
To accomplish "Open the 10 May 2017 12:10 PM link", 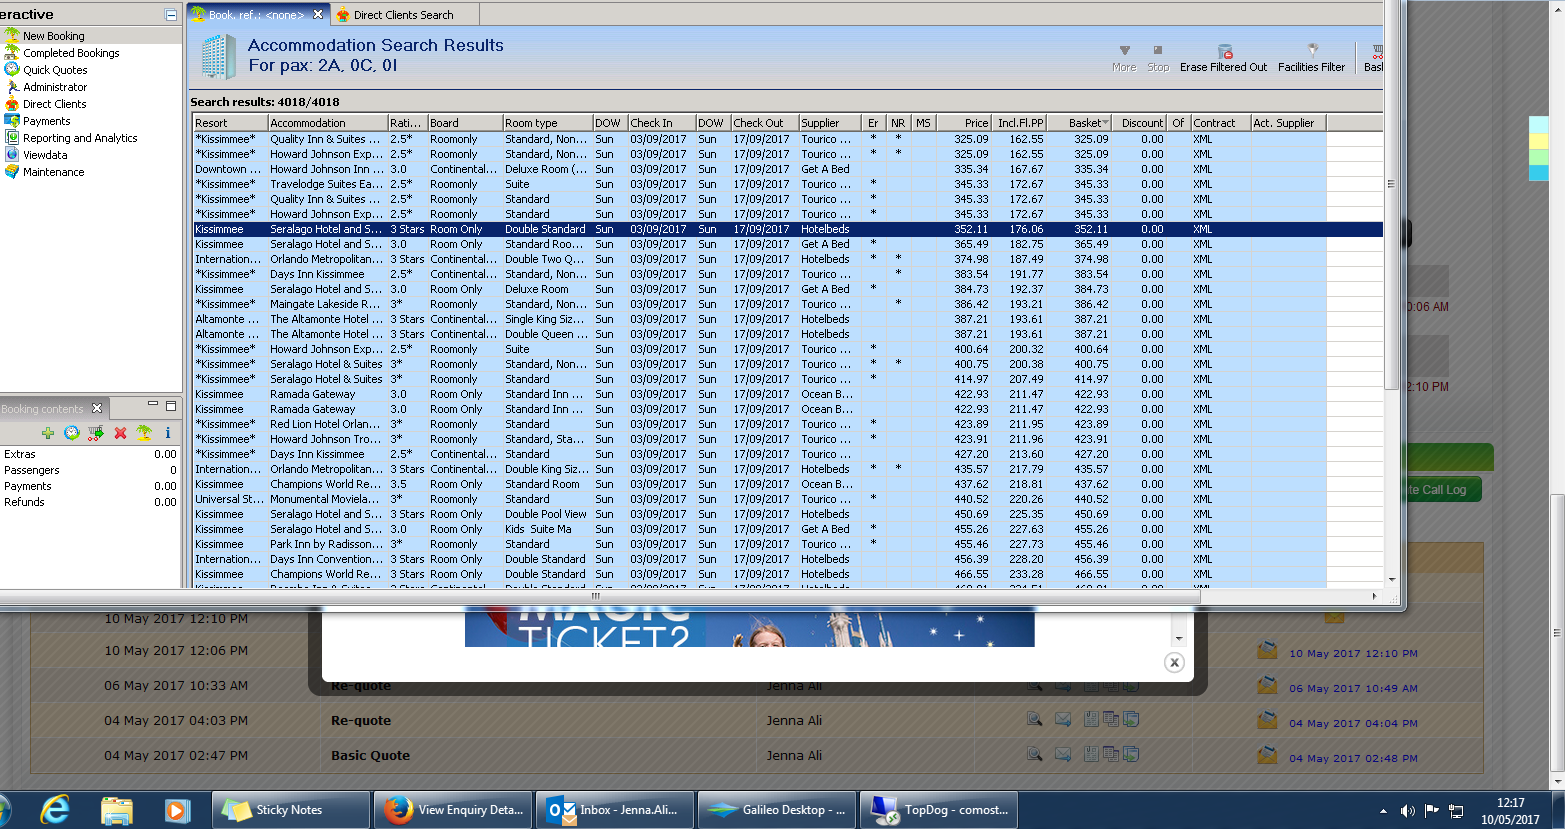I will click(x=1353, y=654).
